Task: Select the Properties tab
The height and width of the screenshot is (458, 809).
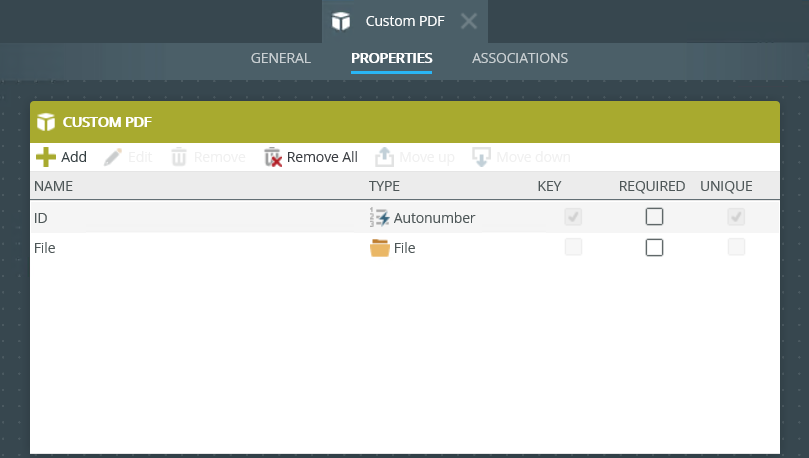Action: pos(391,58)
